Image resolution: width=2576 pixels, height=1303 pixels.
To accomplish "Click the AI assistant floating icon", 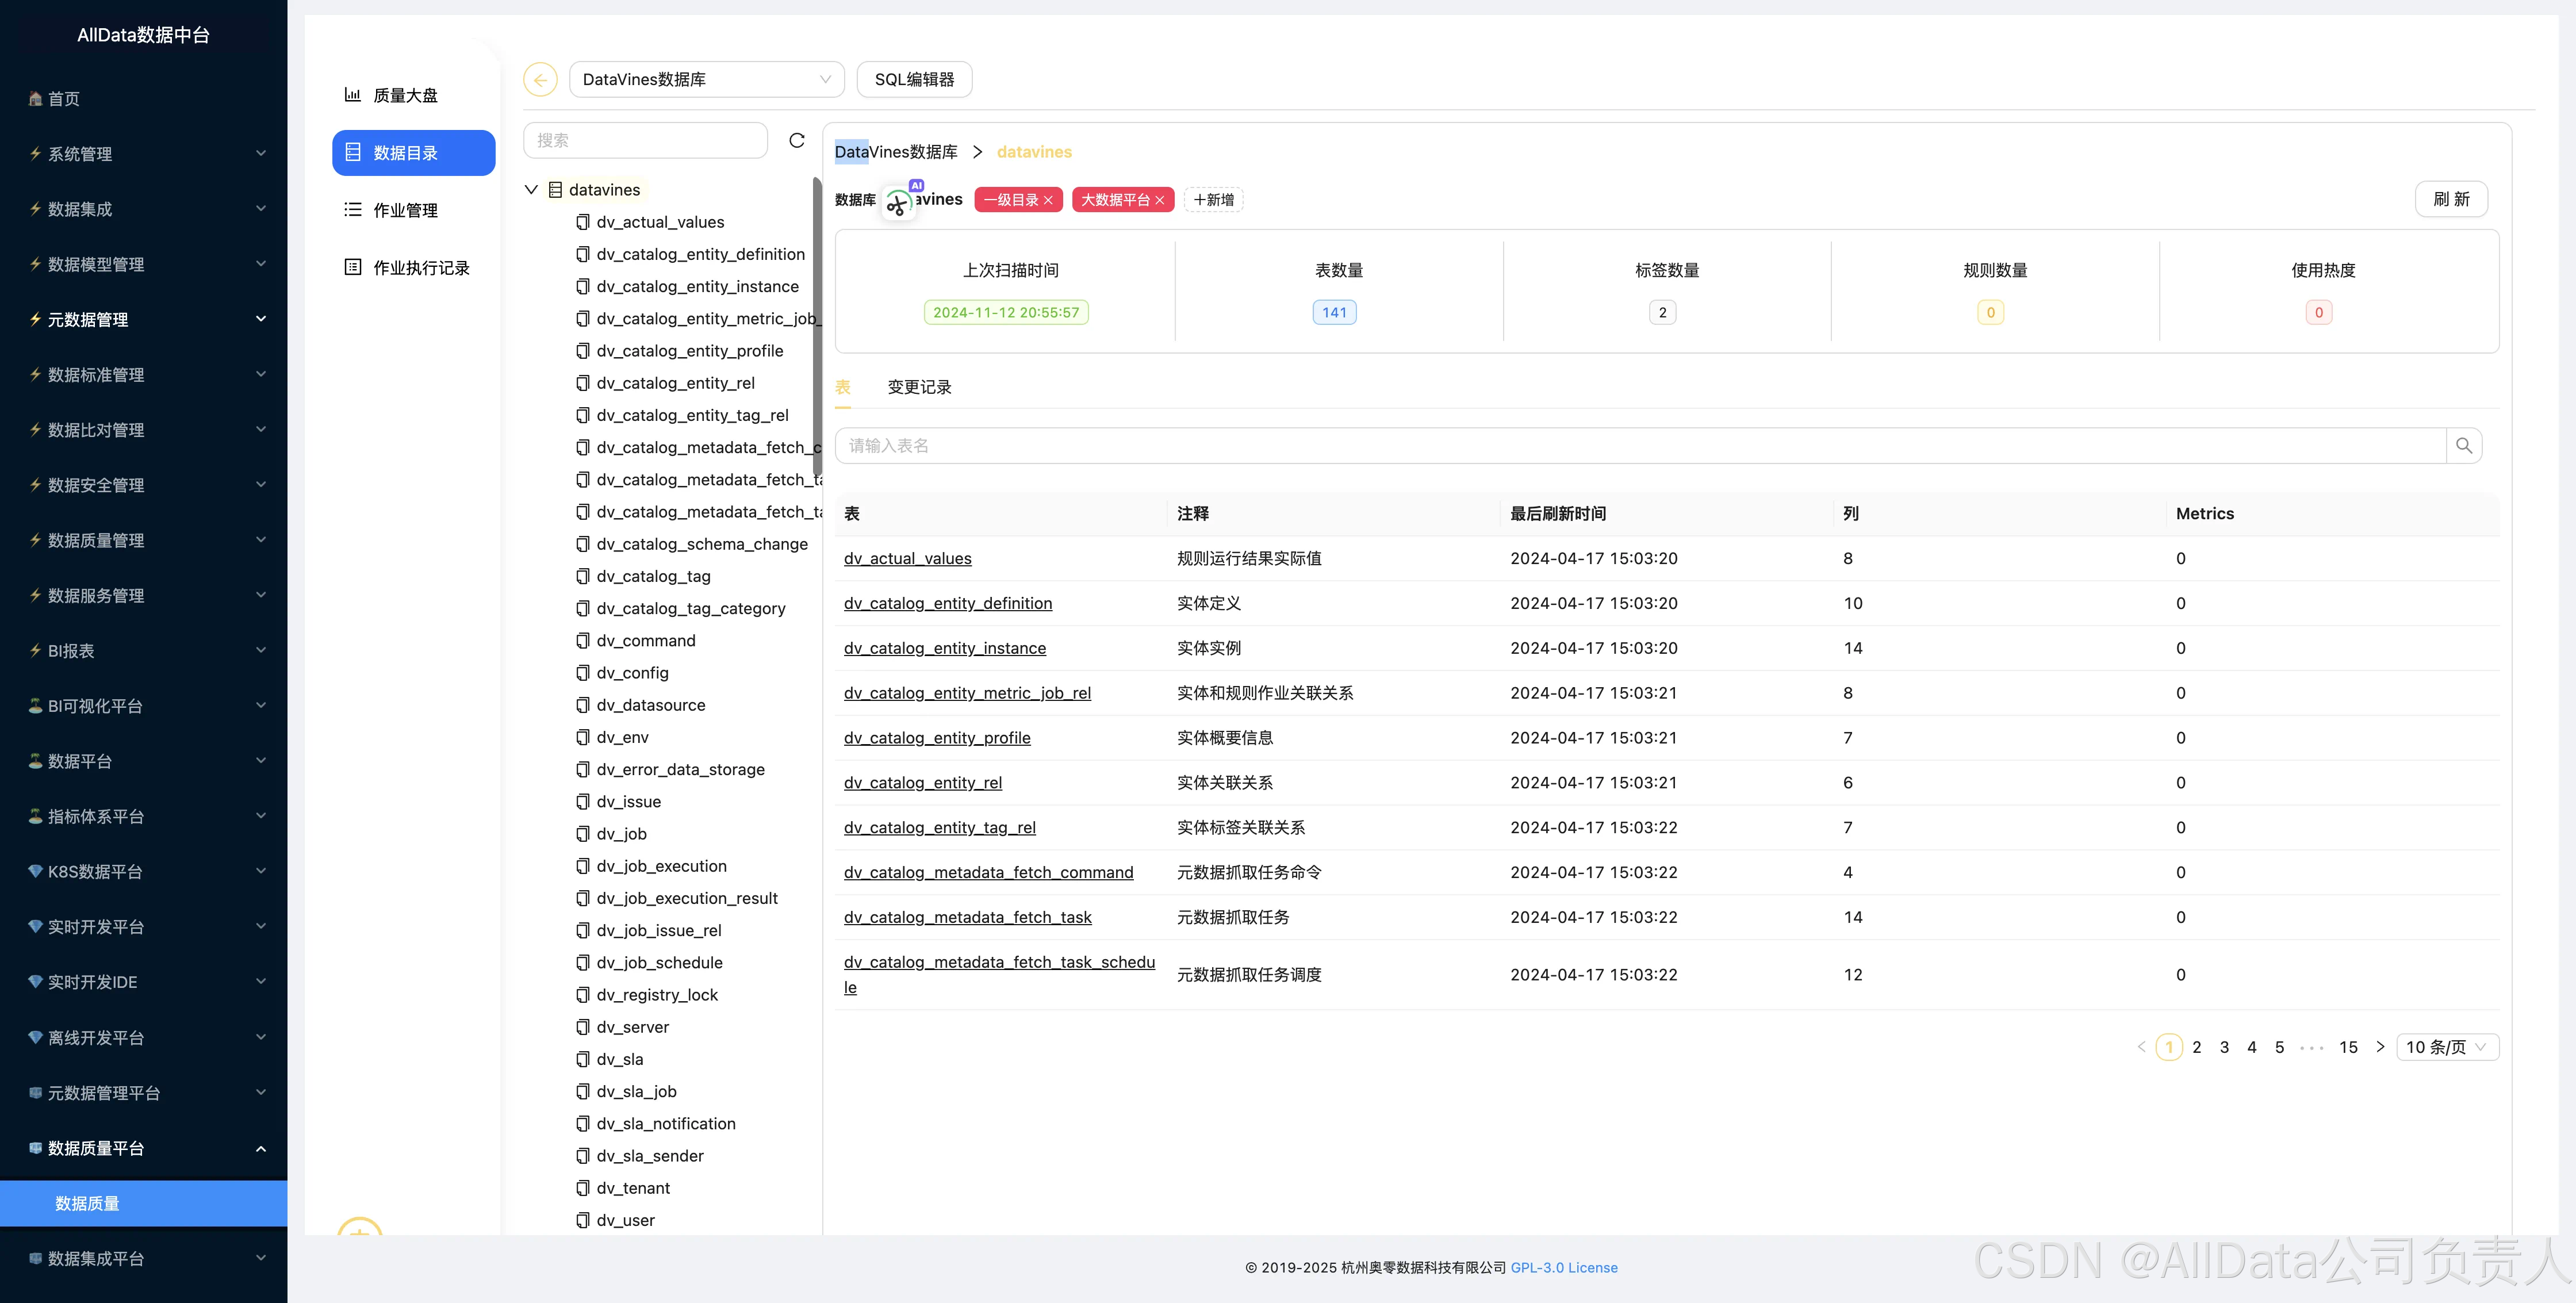I will pos(898,204).
